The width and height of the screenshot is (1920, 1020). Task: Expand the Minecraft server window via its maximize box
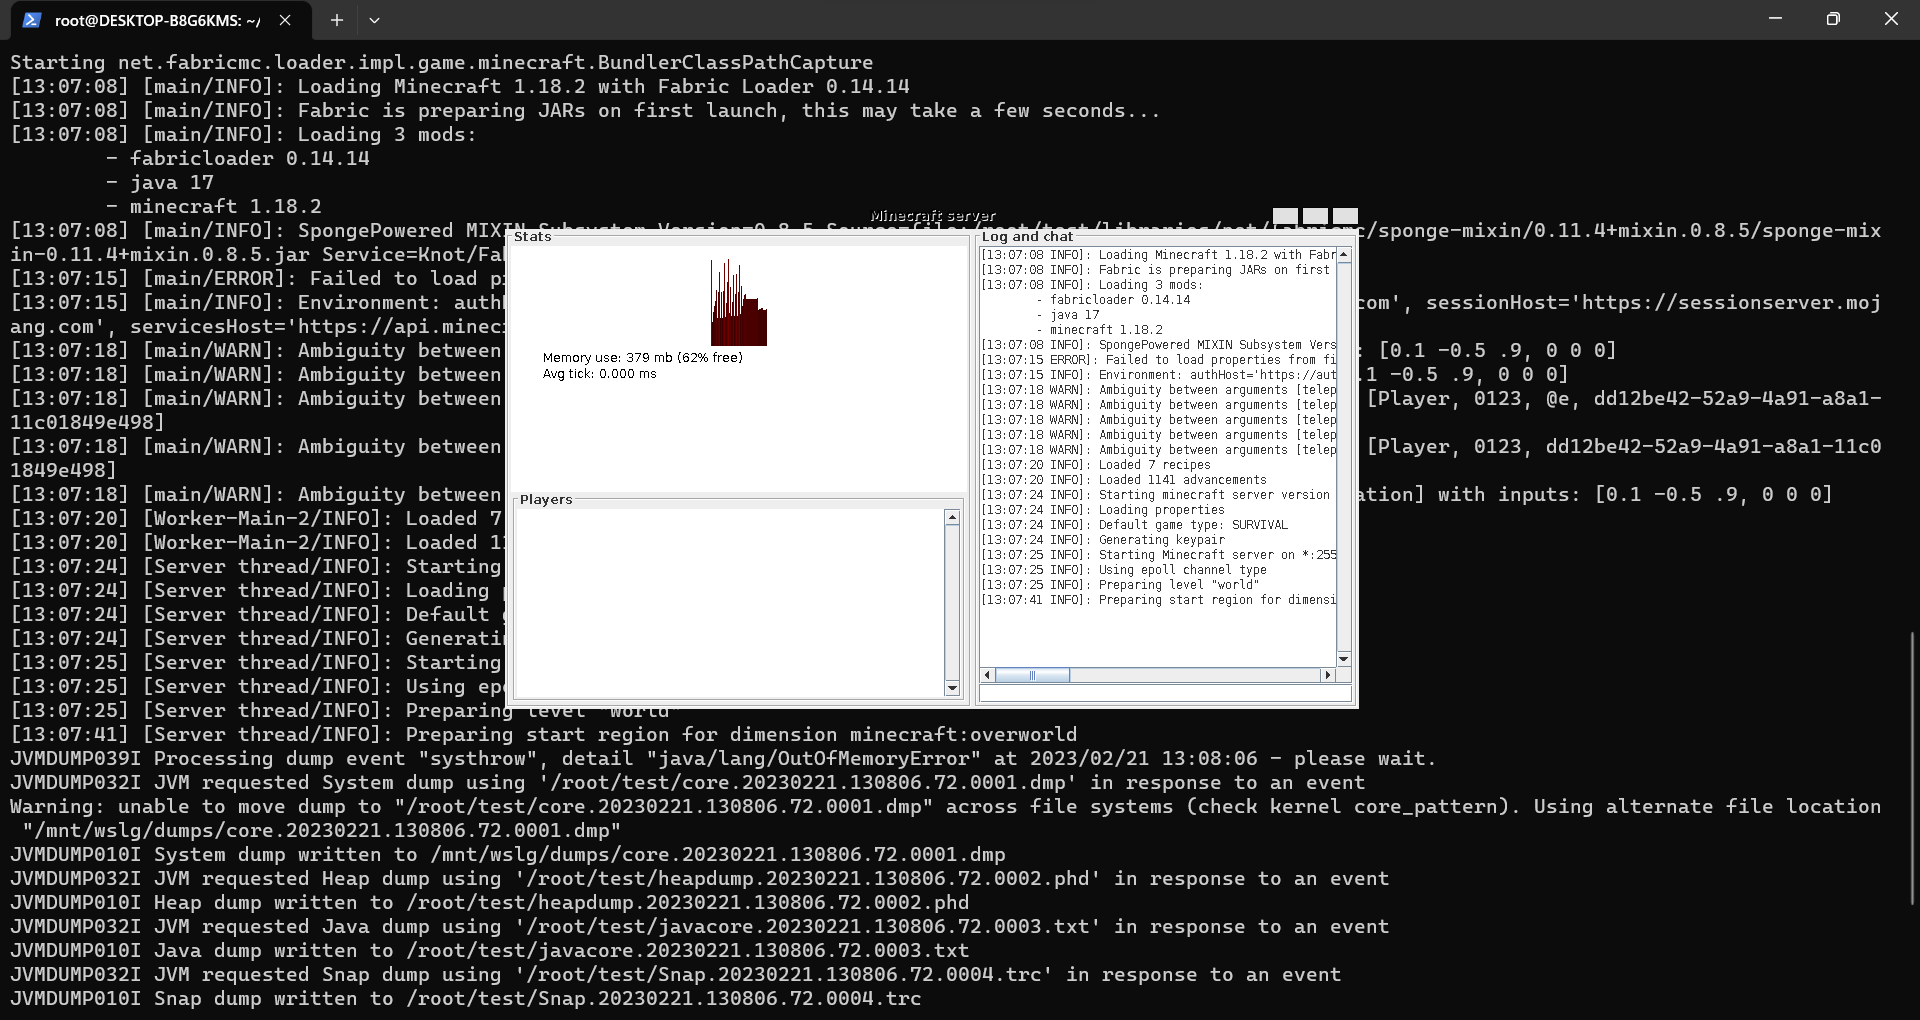(x=1314, y=216)
